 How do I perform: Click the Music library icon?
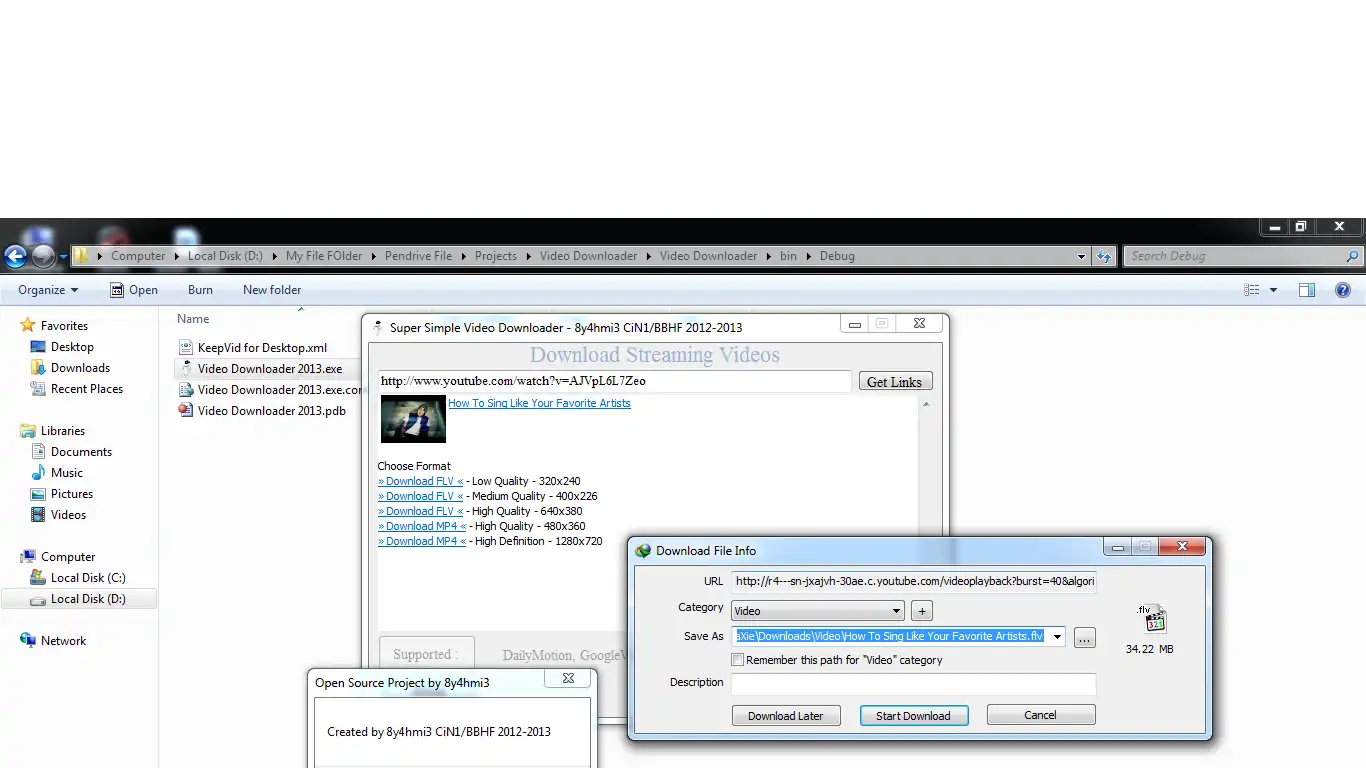tap(38, 472)
